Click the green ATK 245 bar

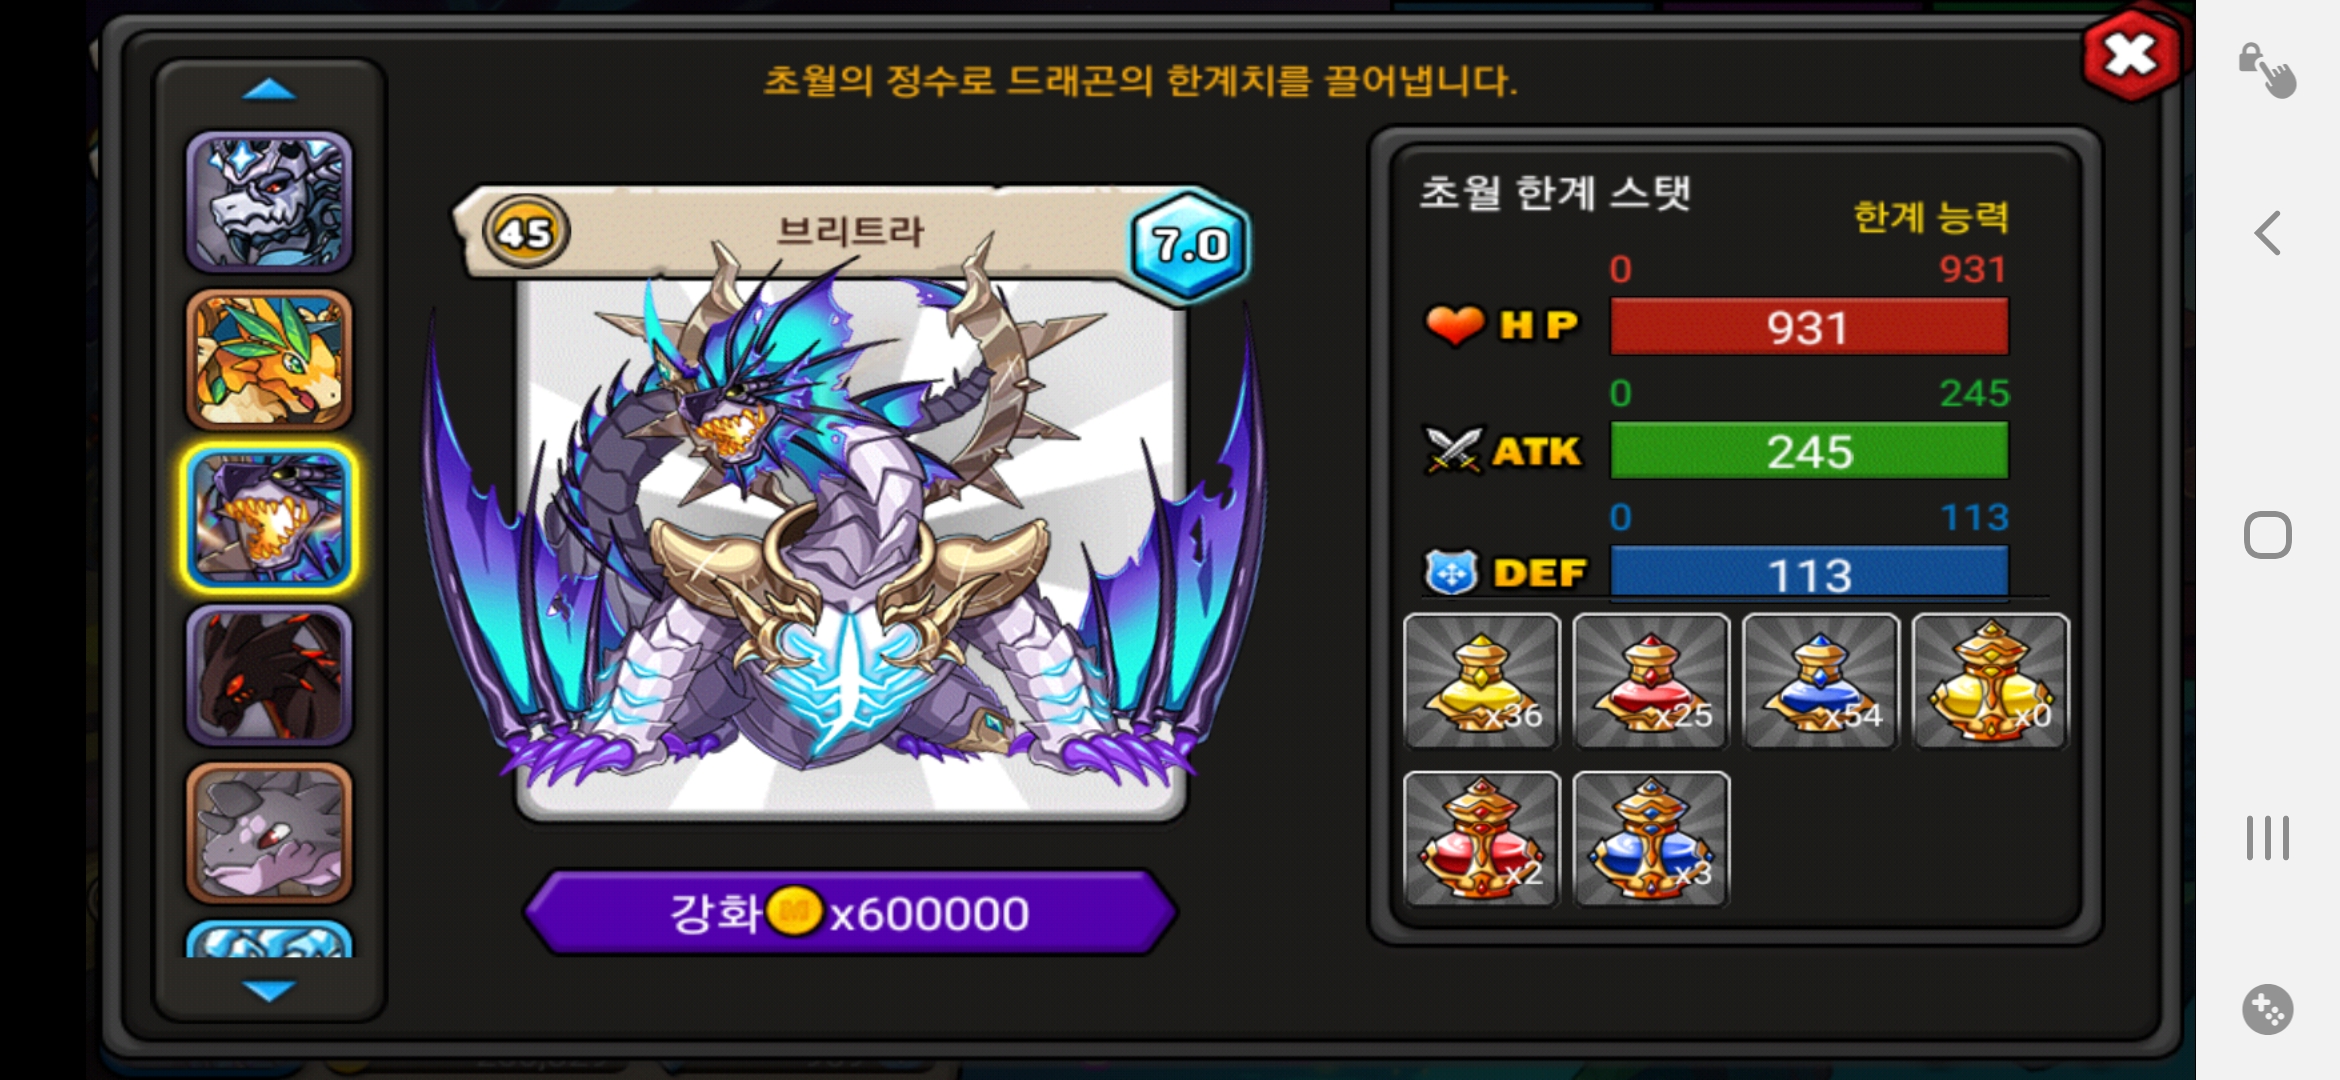(x=1808, y=451)
